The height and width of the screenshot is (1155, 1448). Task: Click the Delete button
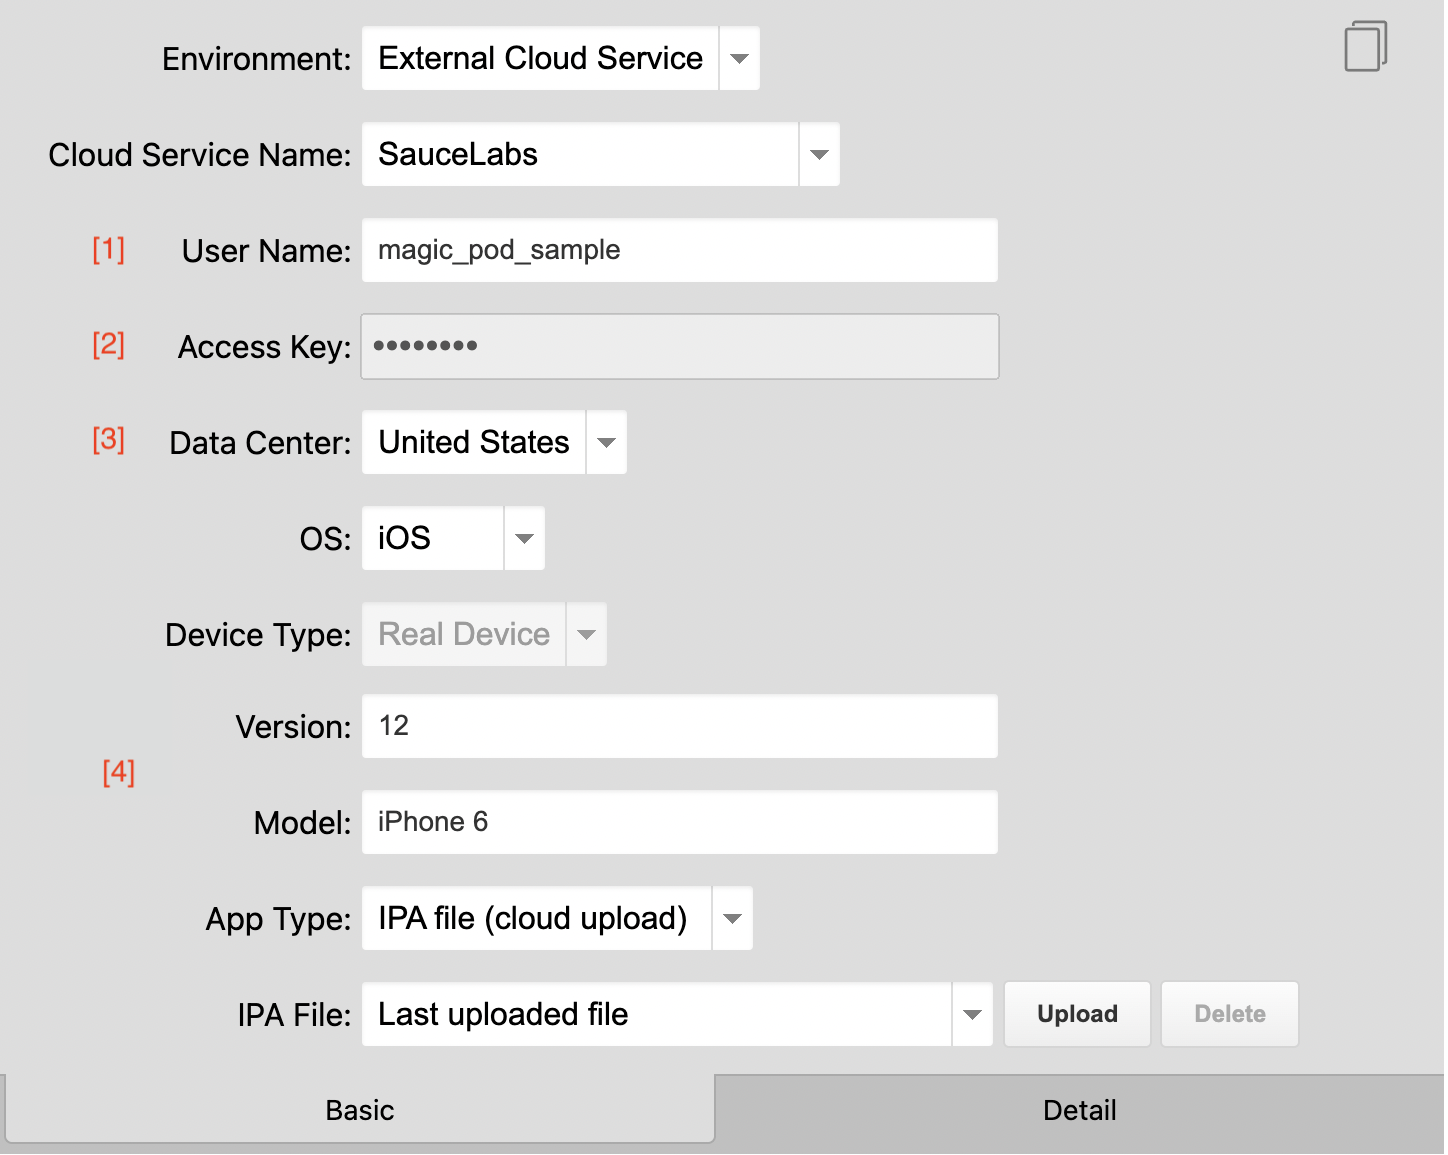[x=1230, y=1014]
